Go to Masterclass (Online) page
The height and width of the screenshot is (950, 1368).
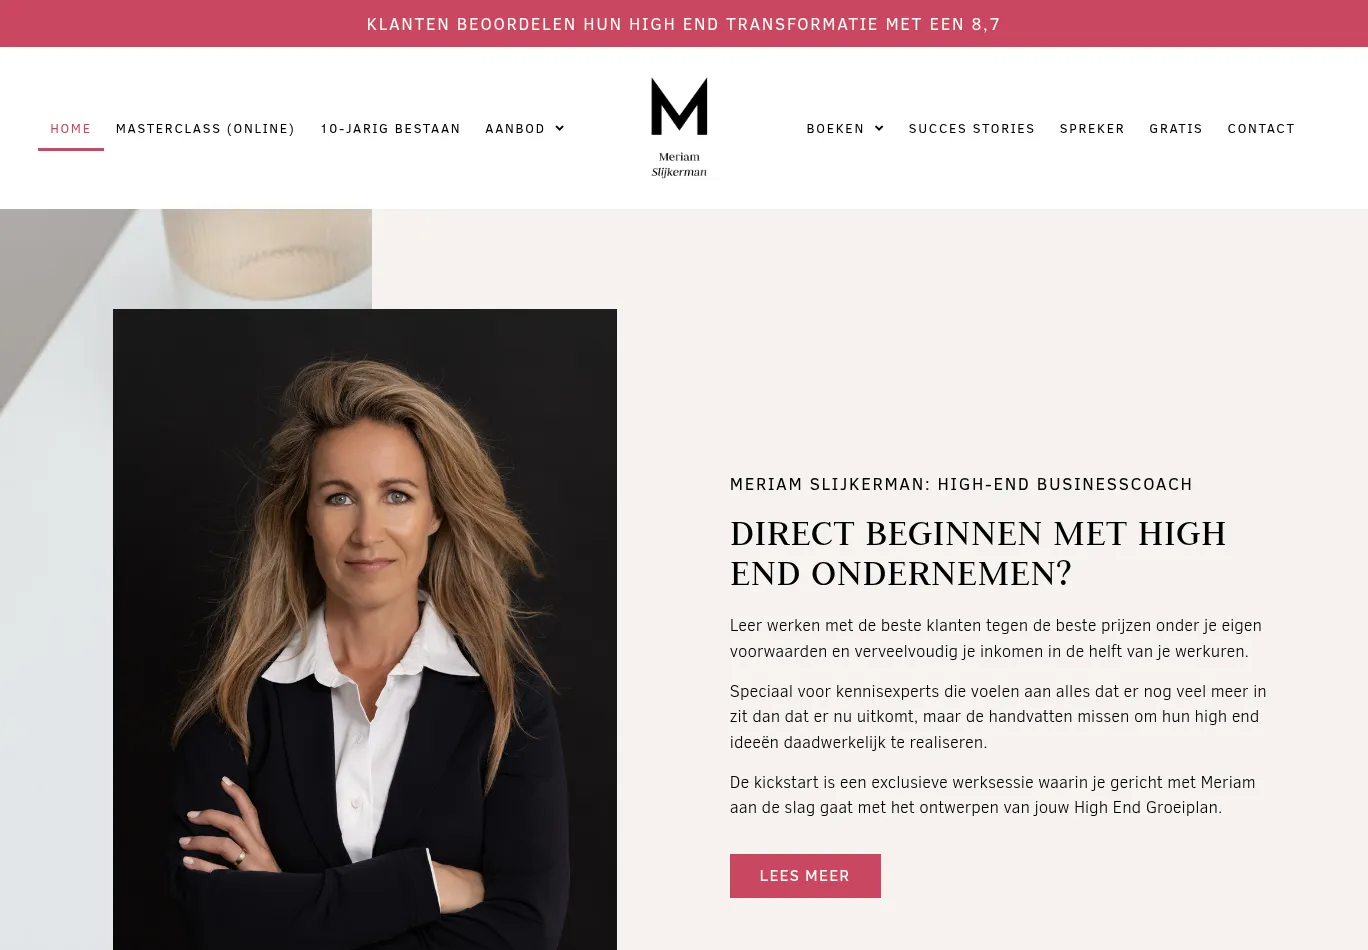tap(205, 128)
